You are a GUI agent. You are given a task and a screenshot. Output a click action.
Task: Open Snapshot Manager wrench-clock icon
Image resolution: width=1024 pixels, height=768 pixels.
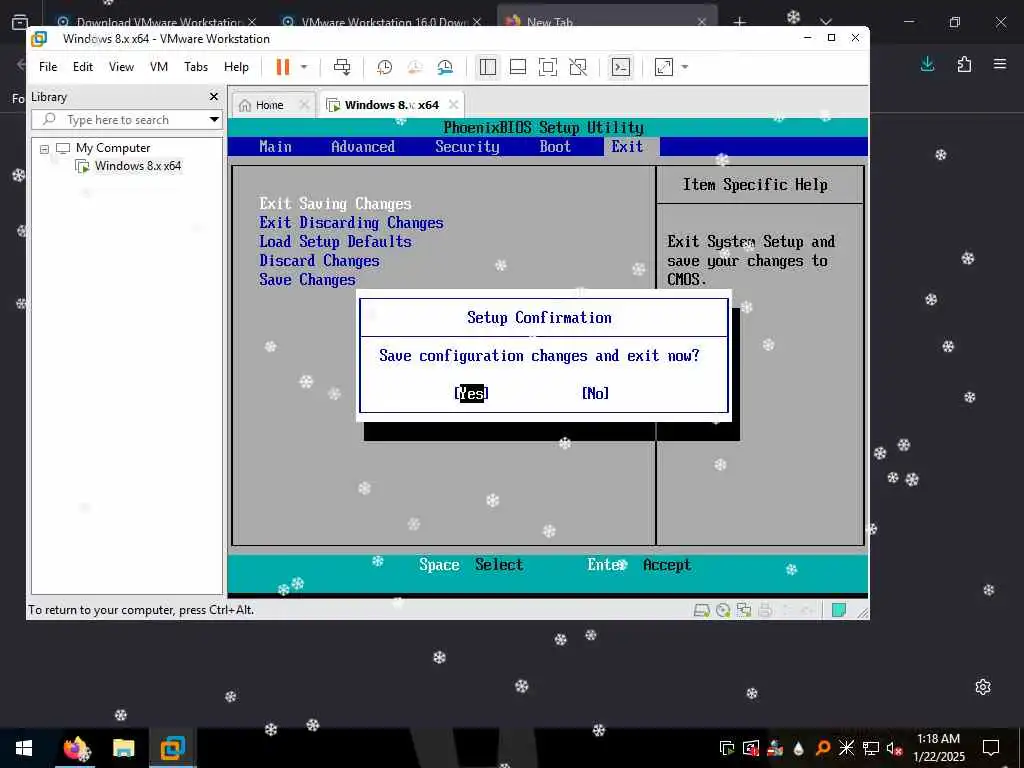(x=445, y=67)
